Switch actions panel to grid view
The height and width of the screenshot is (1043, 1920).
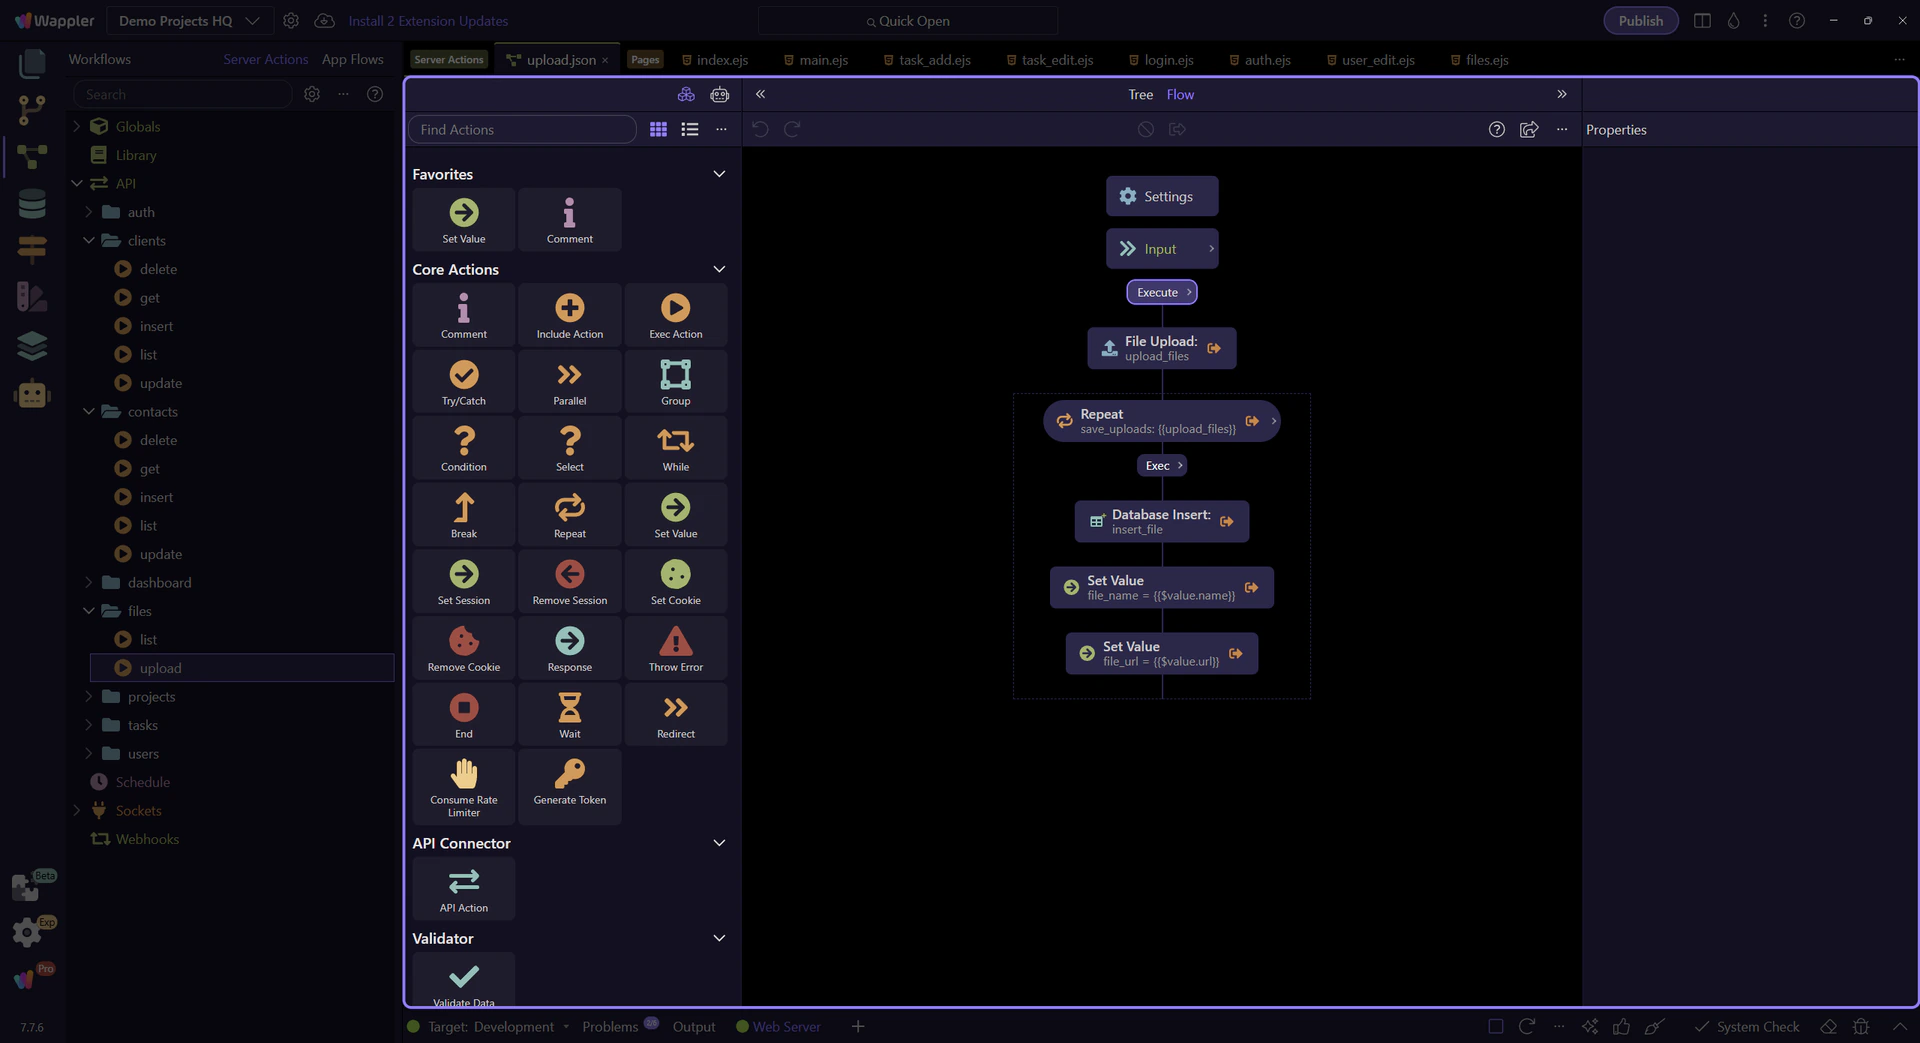pos(658,129)
